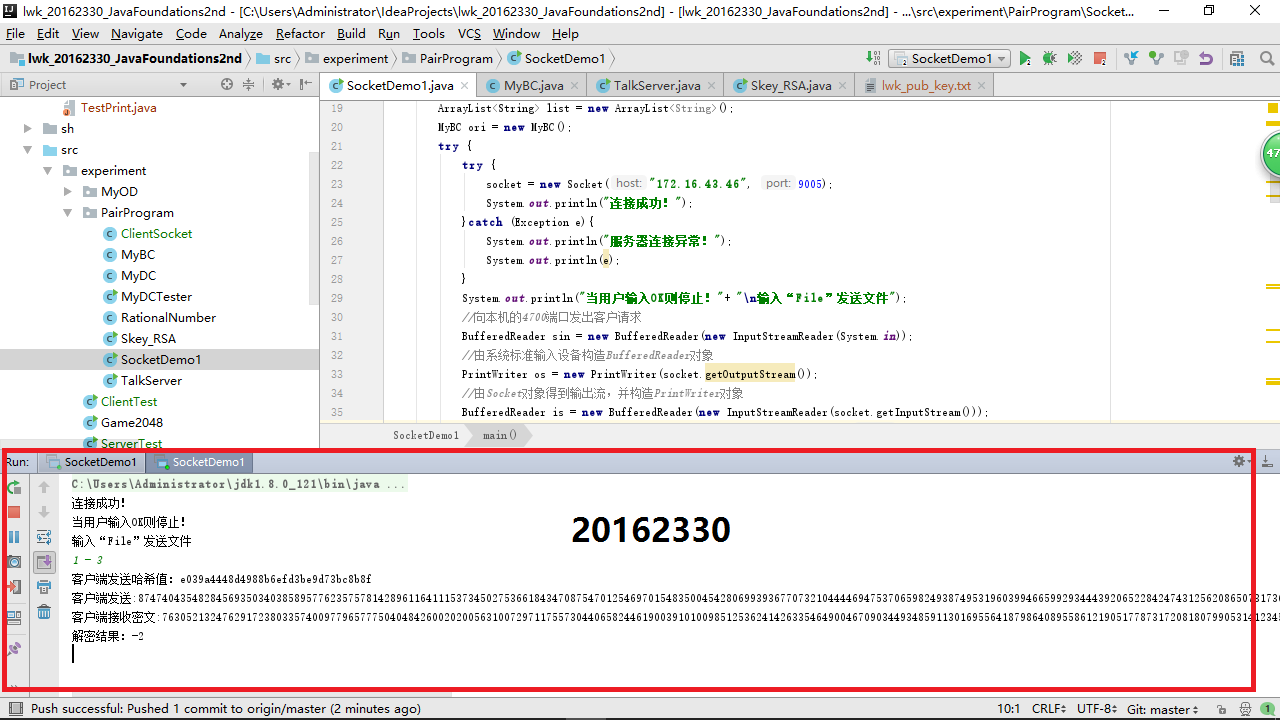Click the Scroll from Source target icon

227,85
